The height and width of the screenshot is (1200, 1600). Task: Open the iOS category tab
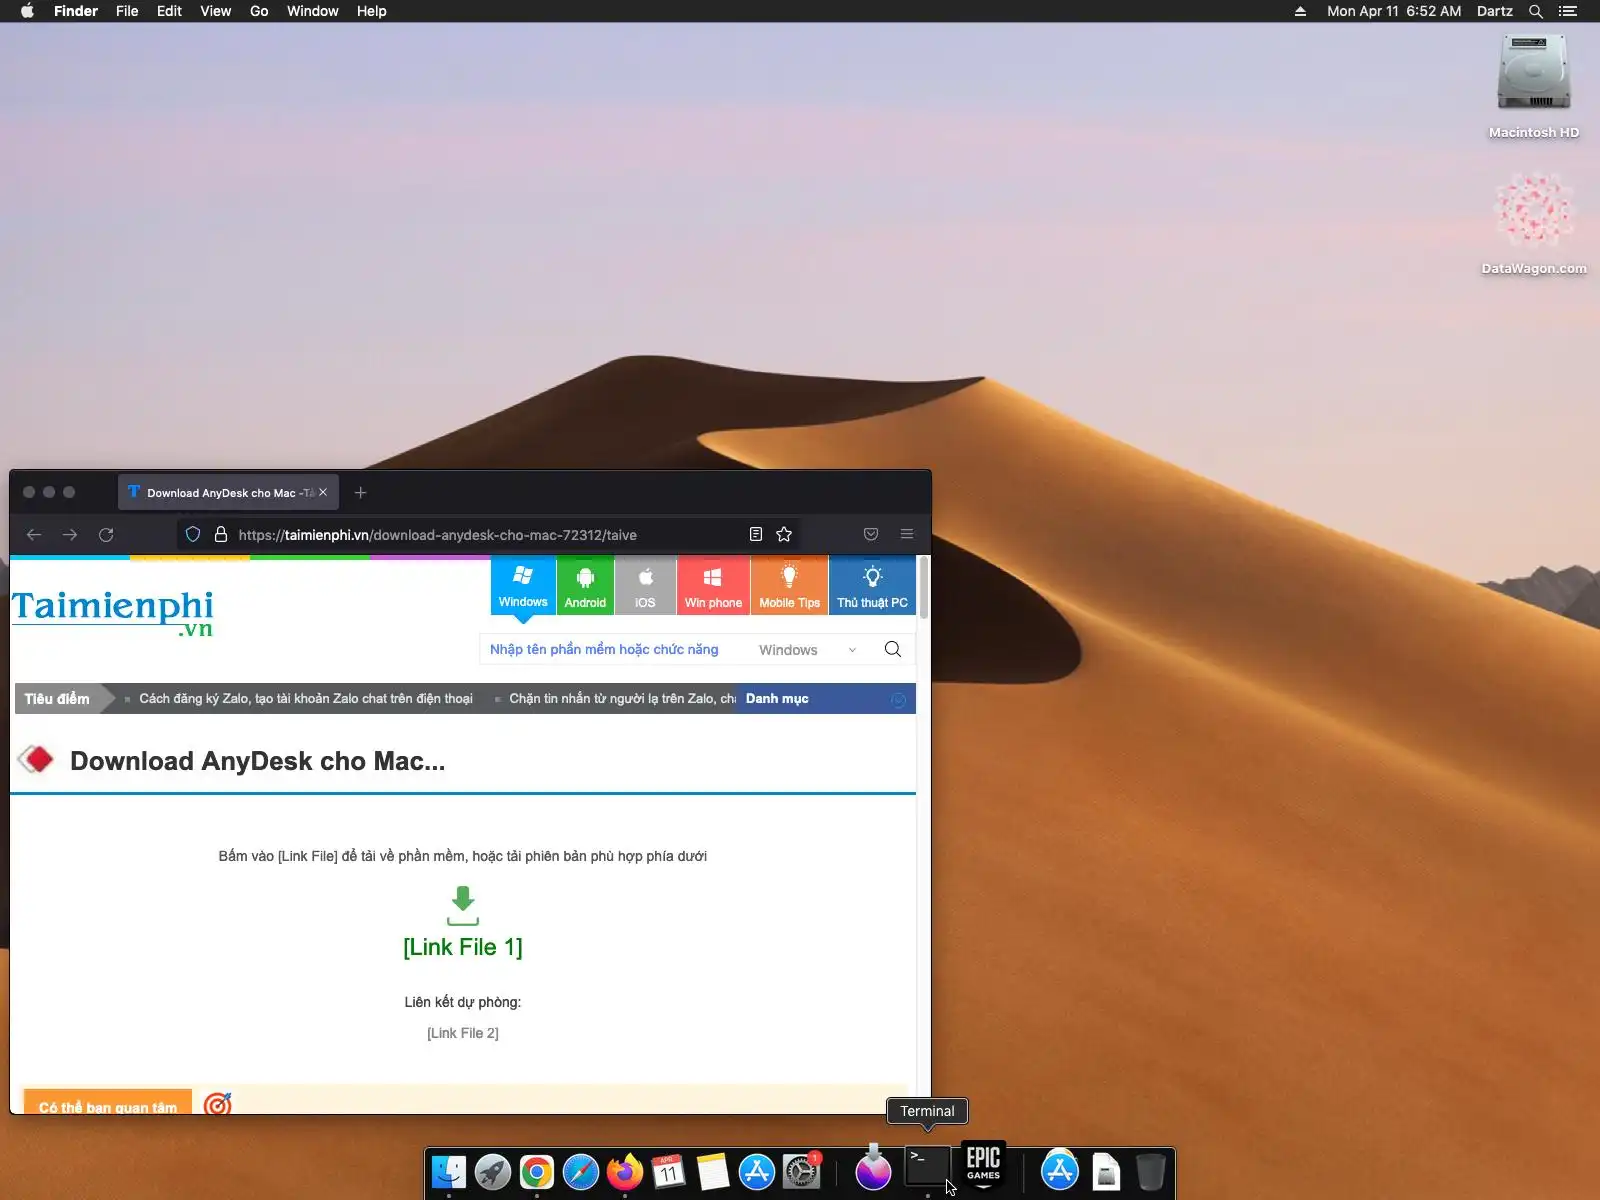[645, 585]
